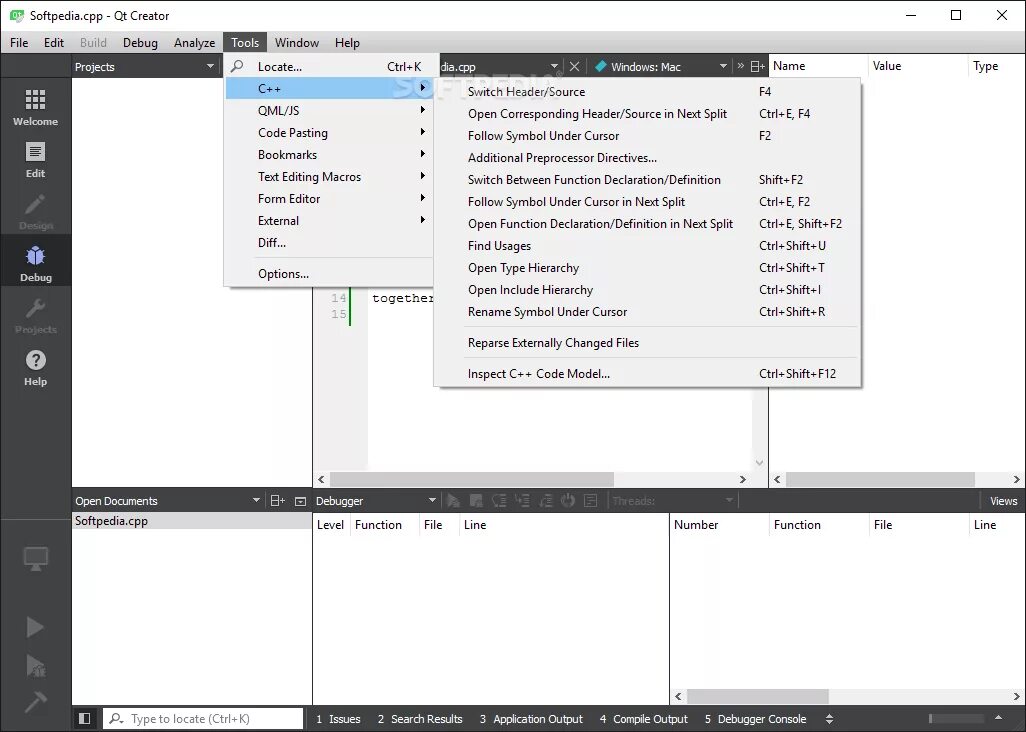The width and height of the screenshot is (1026, 732).
Task: Expand the Form Editor submenu
Action: tap(328, 199)
